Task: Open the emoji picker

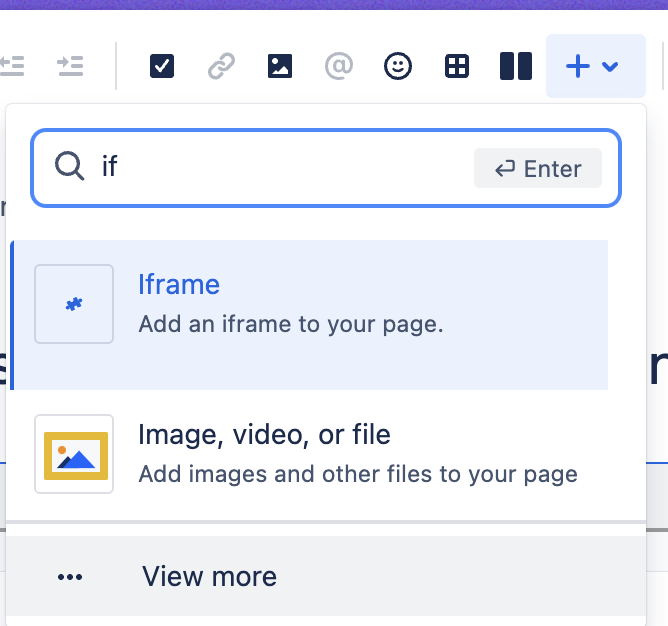Action: pyautogui.click(x=398, y=66)
